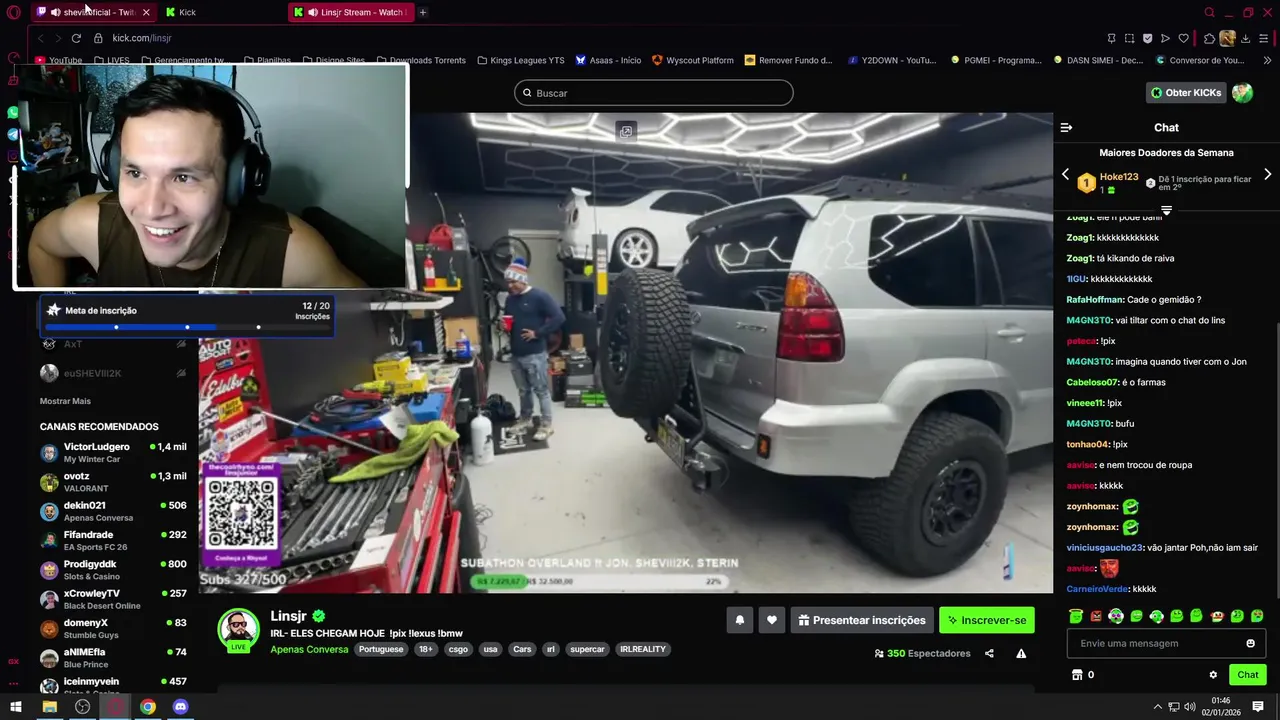The image size is (1280, 720).
Task: Open user avatar menu at top right
Action: tap(1242, 93)
